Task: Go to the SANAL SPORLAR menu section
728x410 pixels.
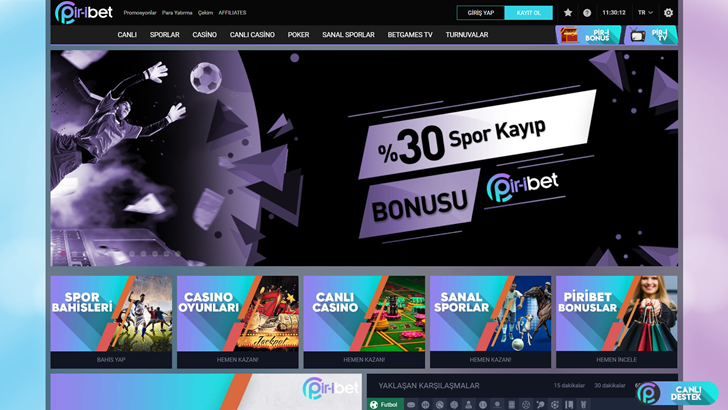Action: (x=348, y=35)
